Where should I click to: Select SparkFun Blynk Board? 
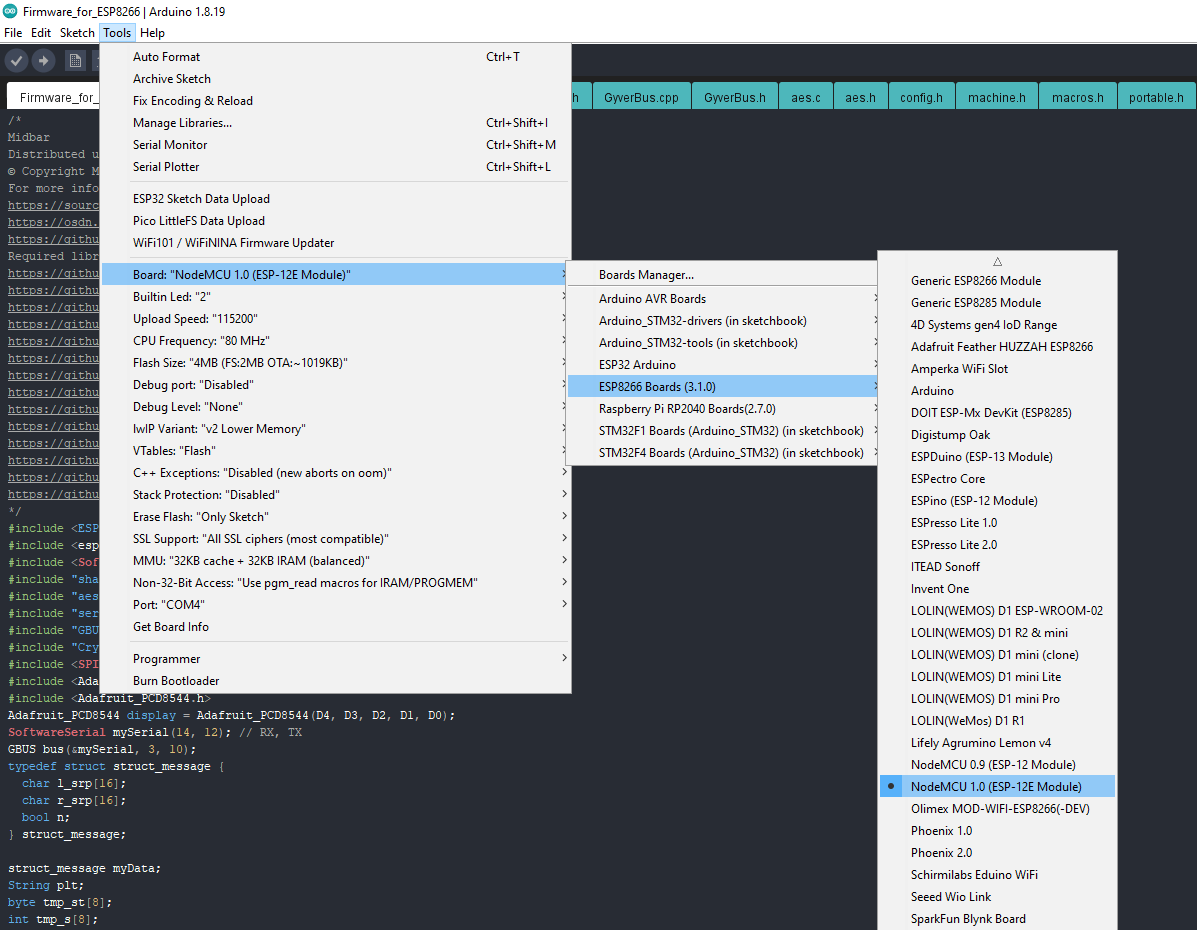pos(997,919)
